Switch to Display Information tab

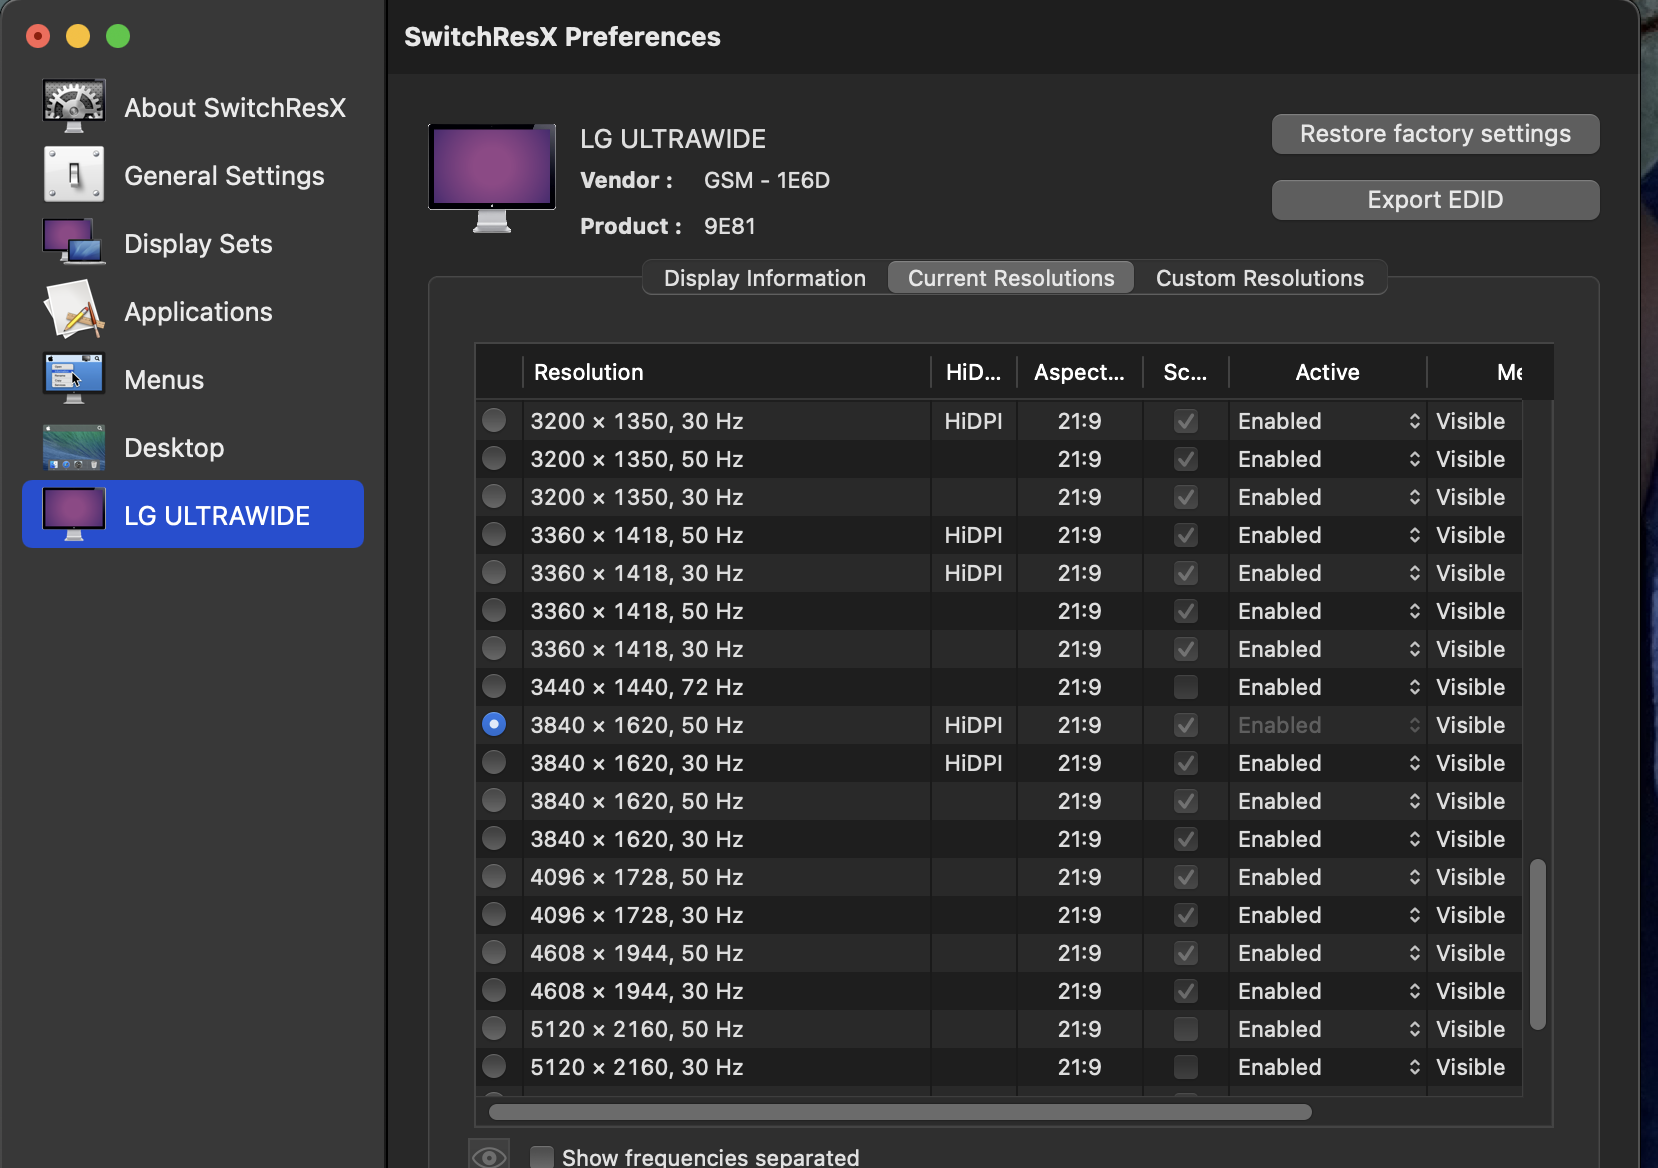765,278
